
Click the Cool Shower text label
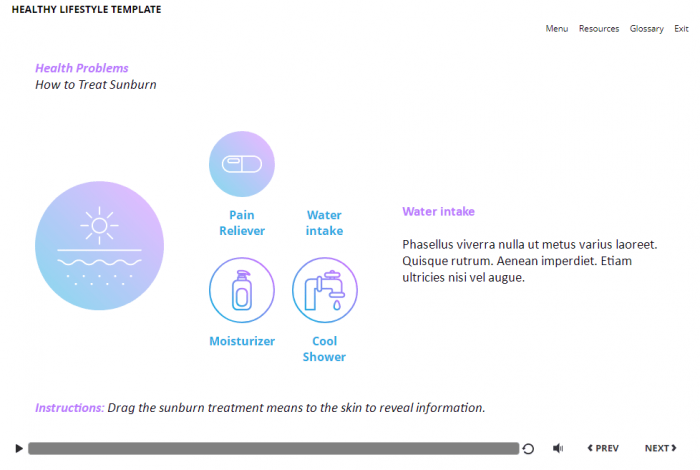pyautogui.click(x=324, y=349)
